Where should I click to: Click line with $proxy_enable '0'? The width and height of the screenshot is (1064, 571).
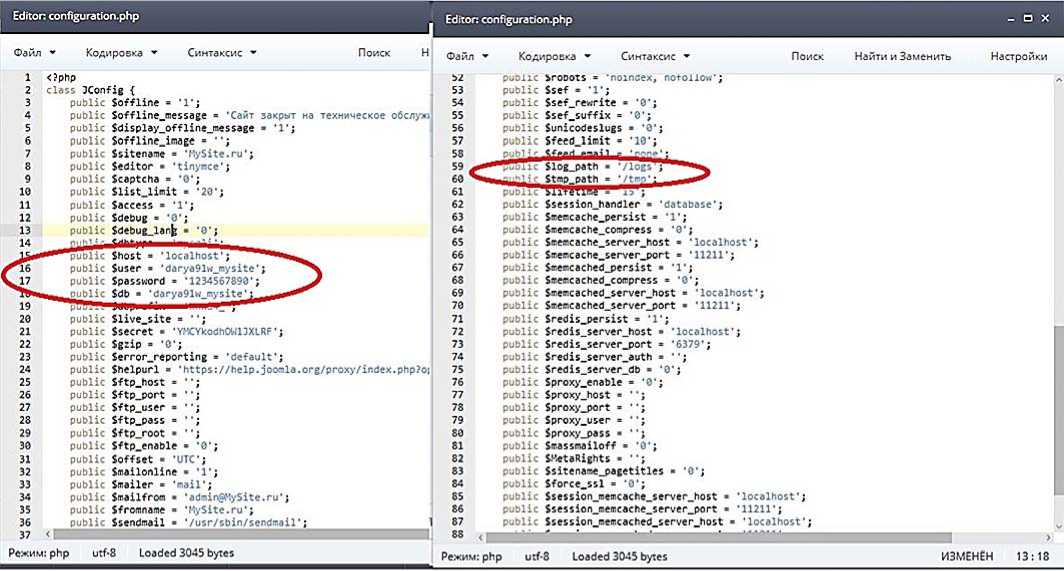[x=582, y=382]
